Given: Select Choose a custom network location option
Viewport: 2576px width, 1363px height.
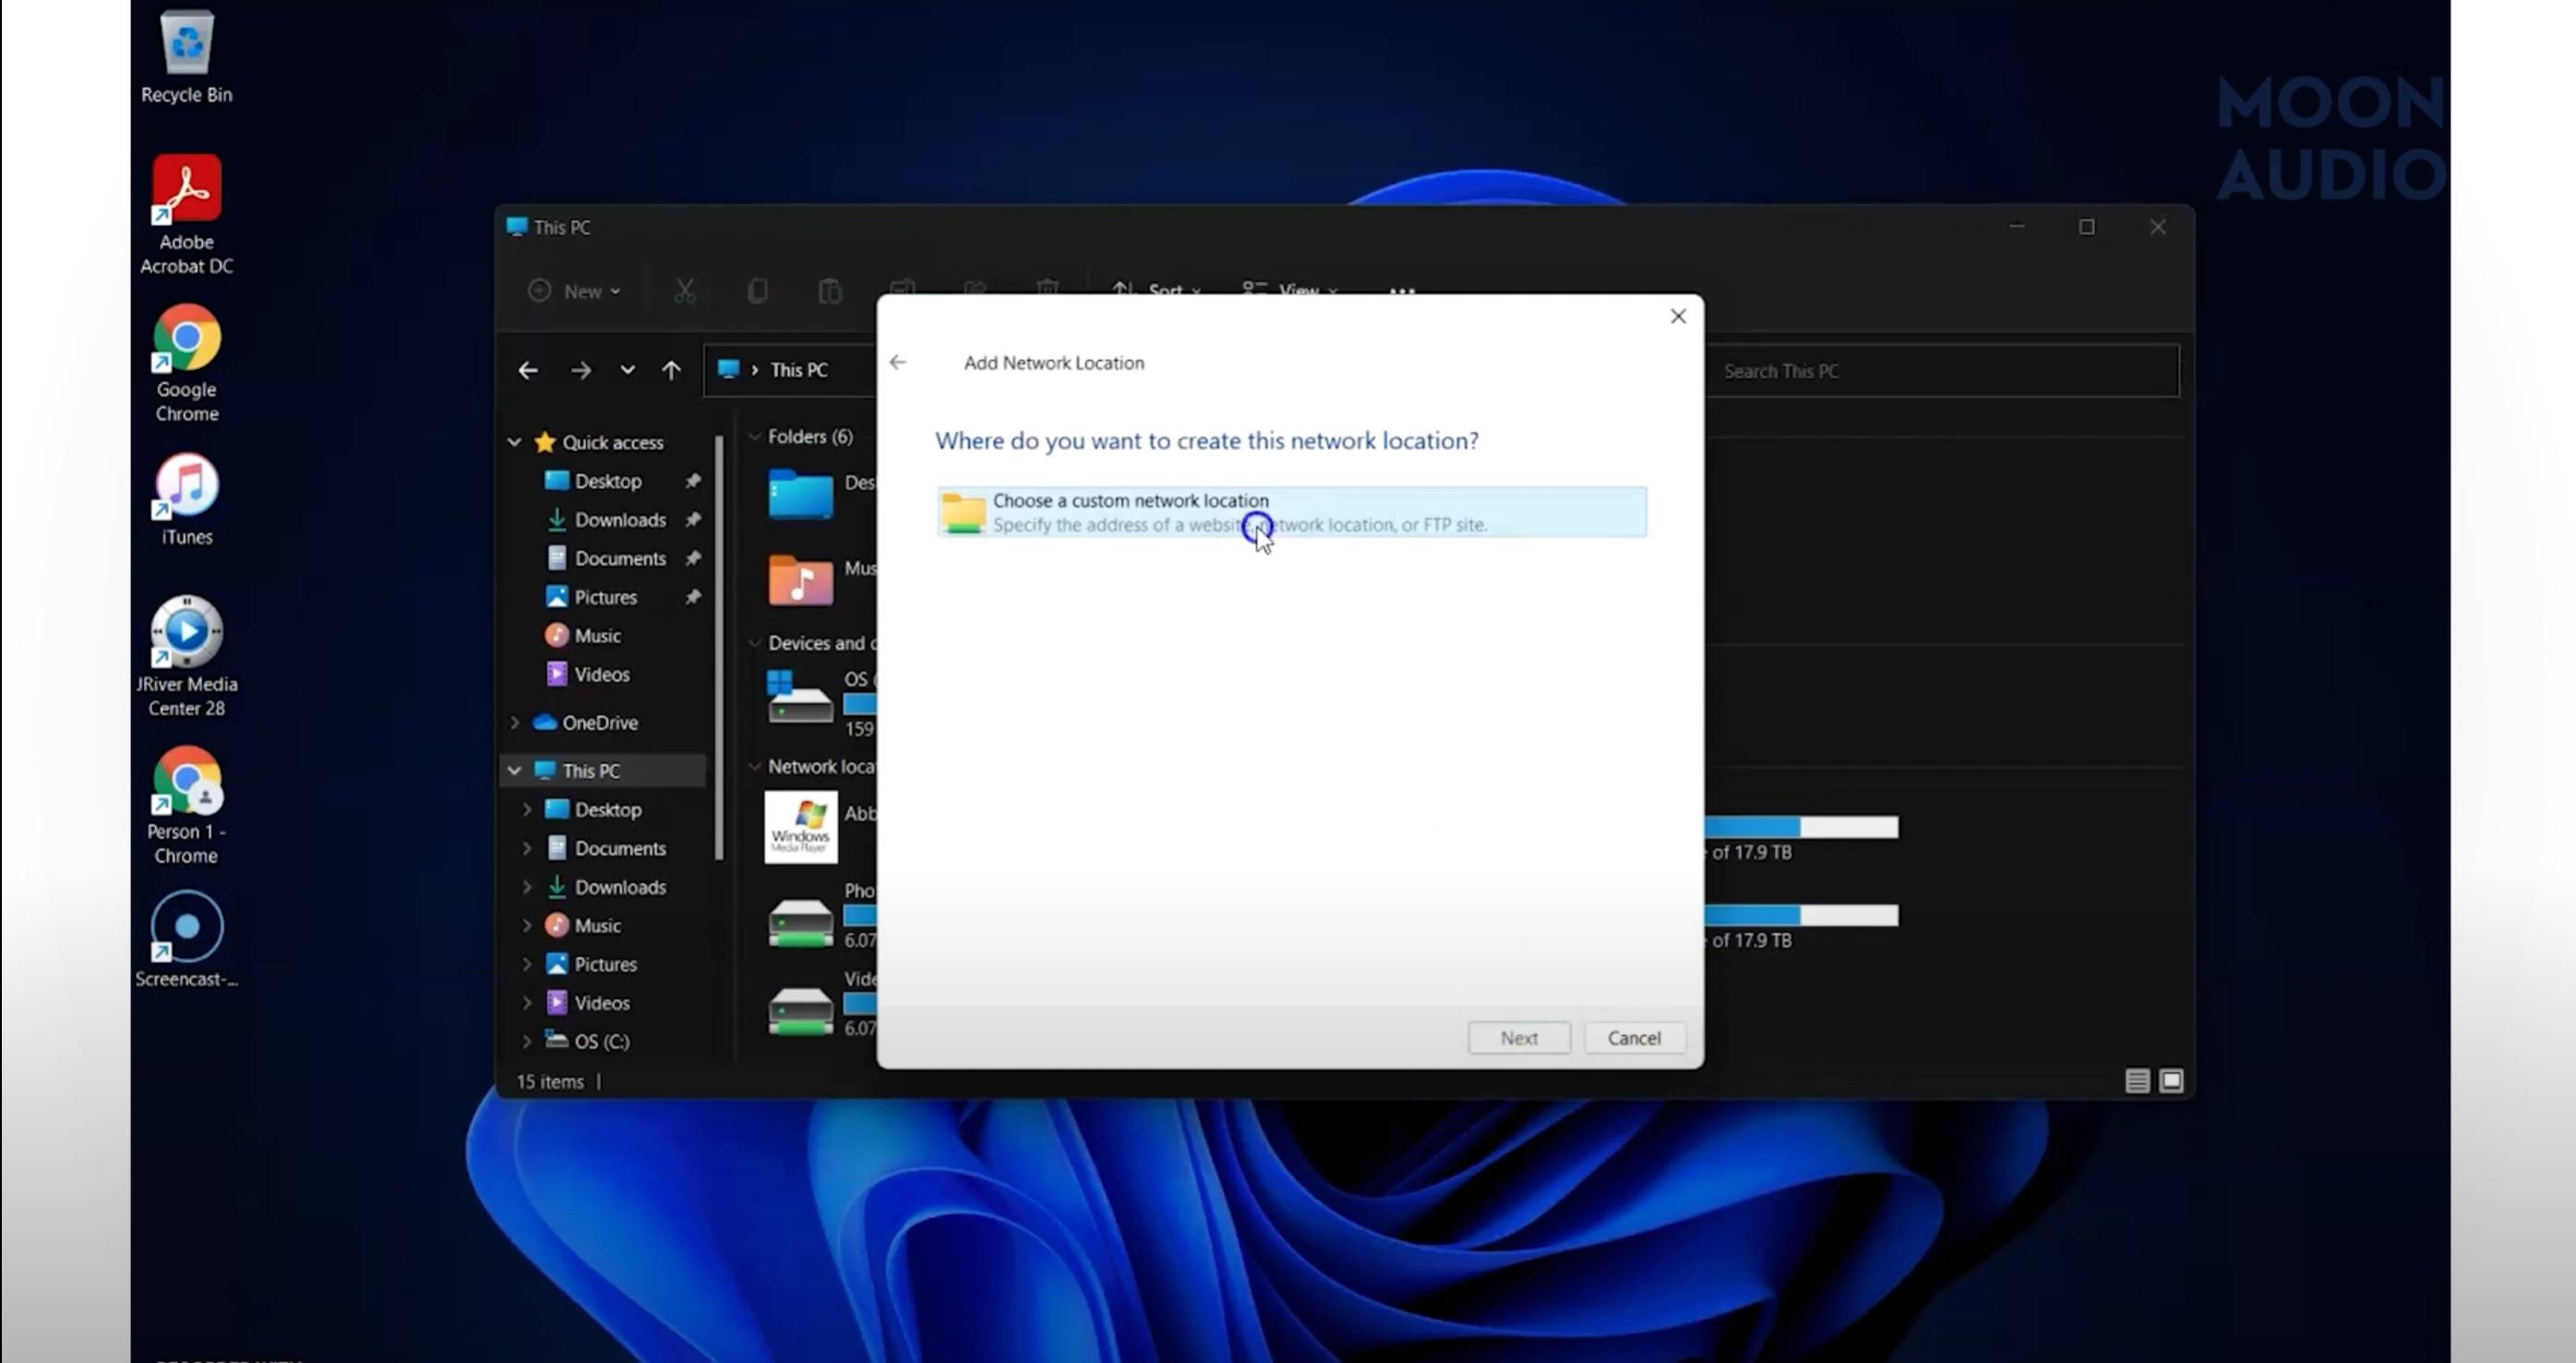Looking at the screenshot, I should point(1291,512).
